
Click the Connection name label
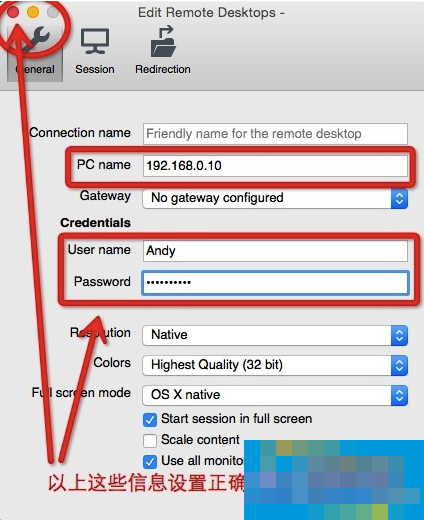click(80, 133)
